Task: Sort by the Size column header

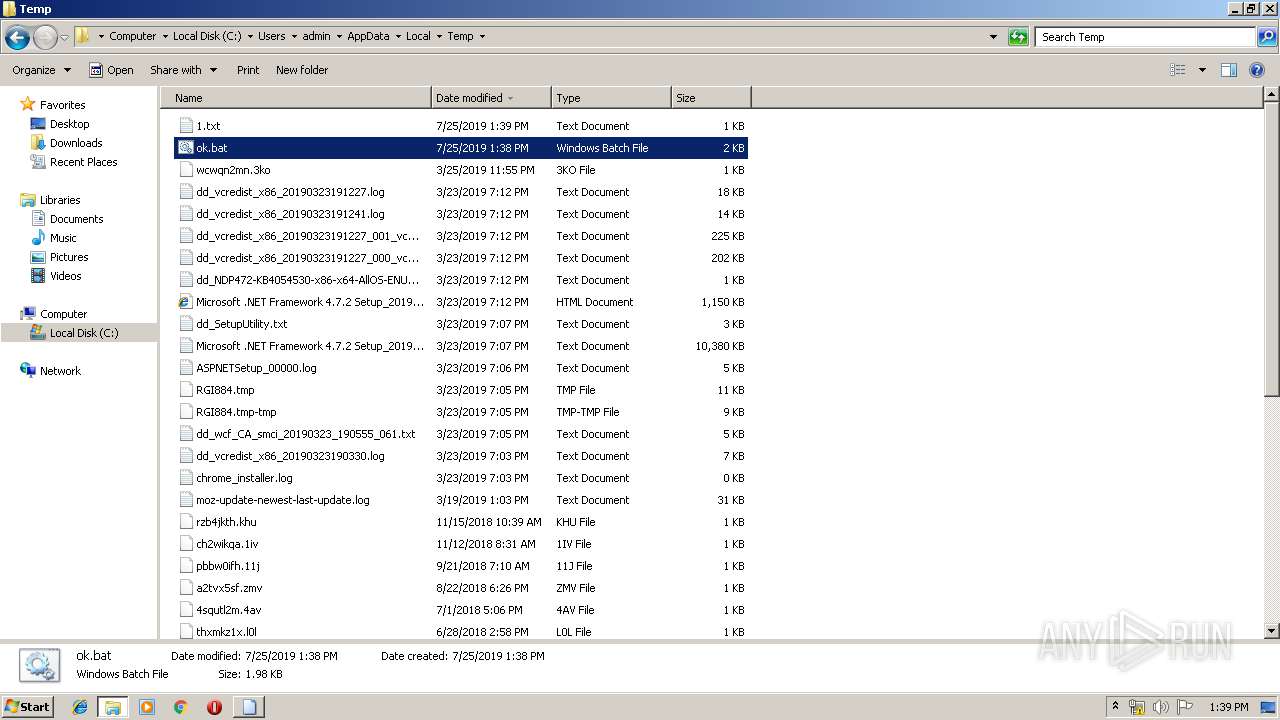Action: 711,98
